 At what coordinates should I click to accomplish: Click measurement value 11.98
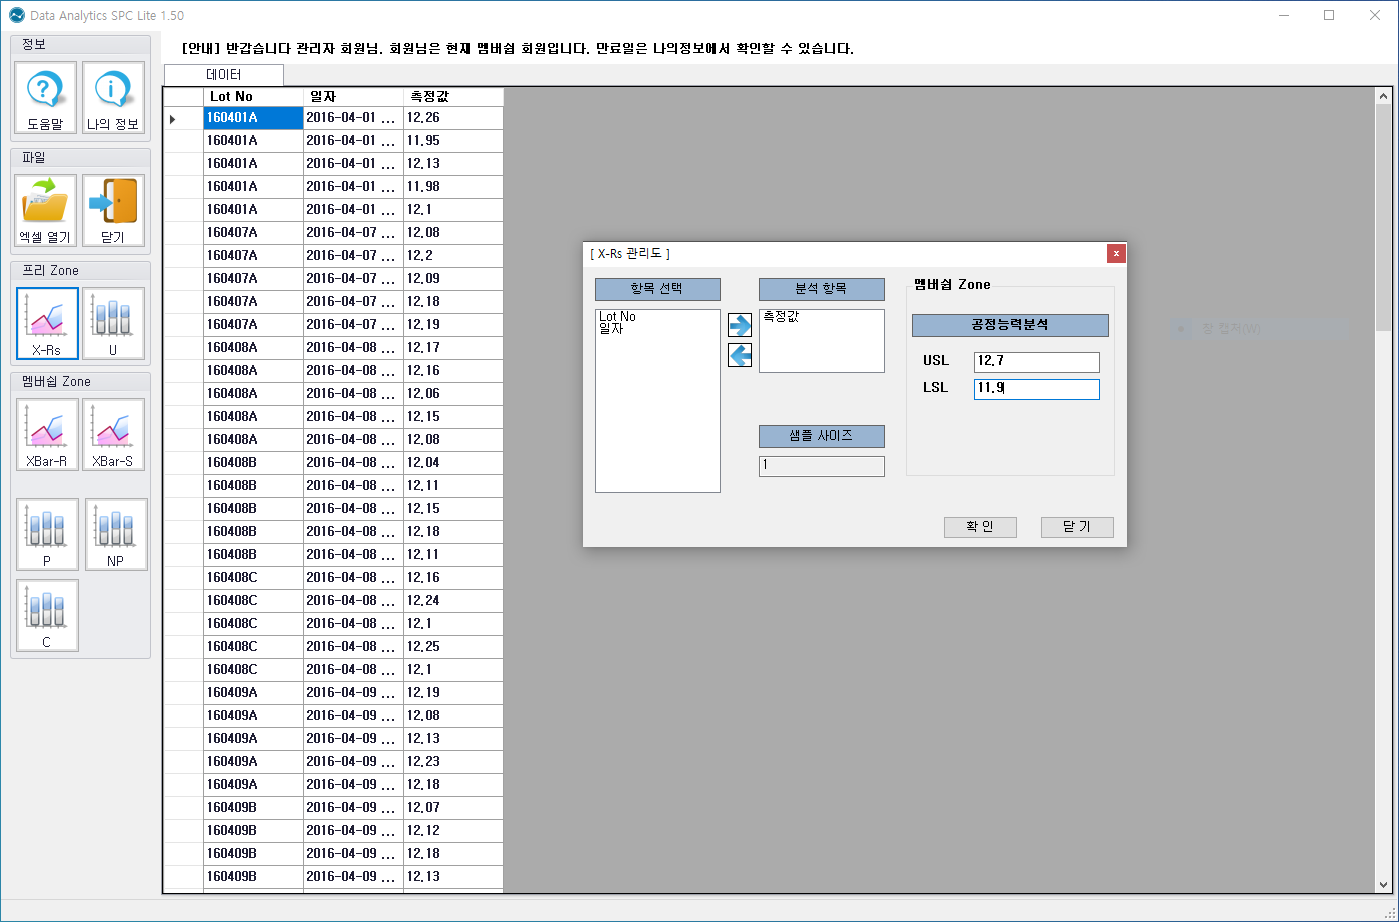(x=453, y=187)
